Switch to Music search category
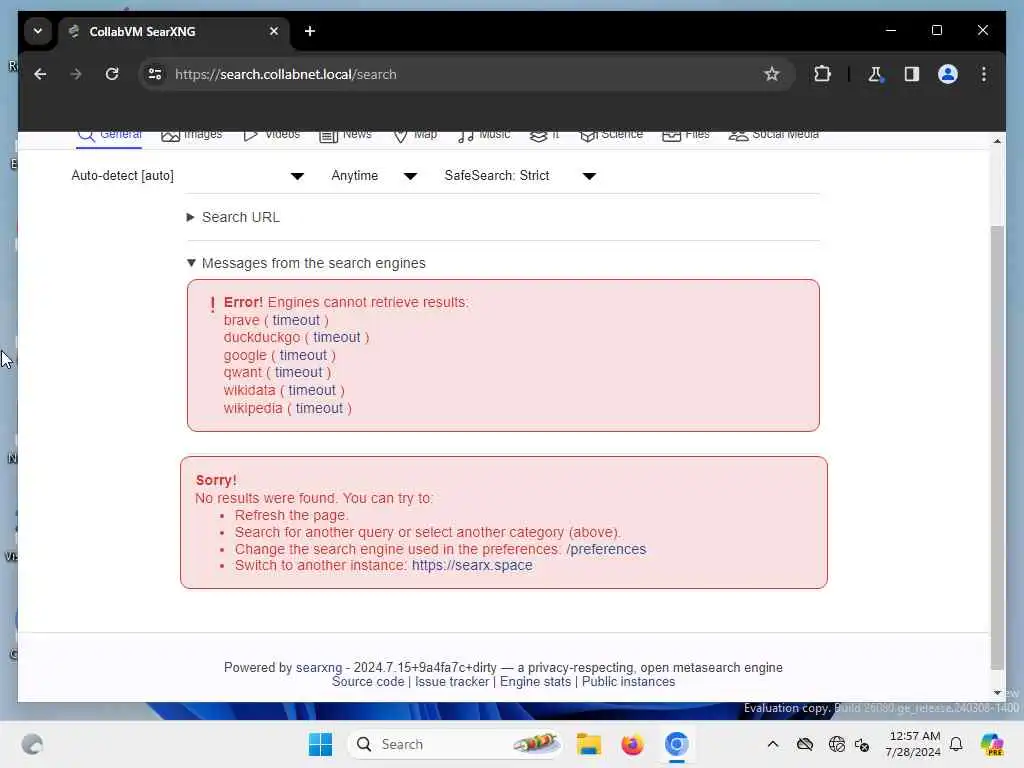 tap(484, 135)
